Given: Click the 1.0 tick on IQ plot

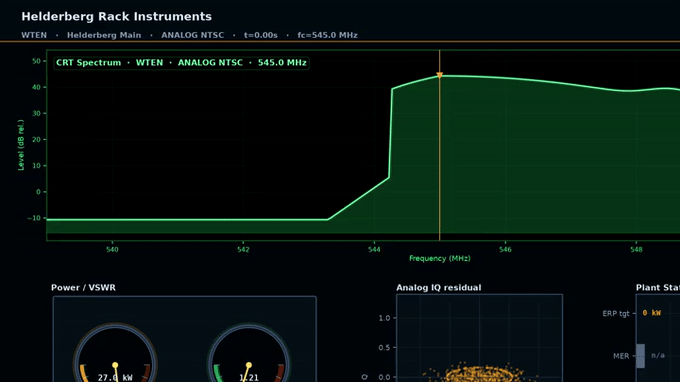Looking at the screenshot, I should 384,318.
